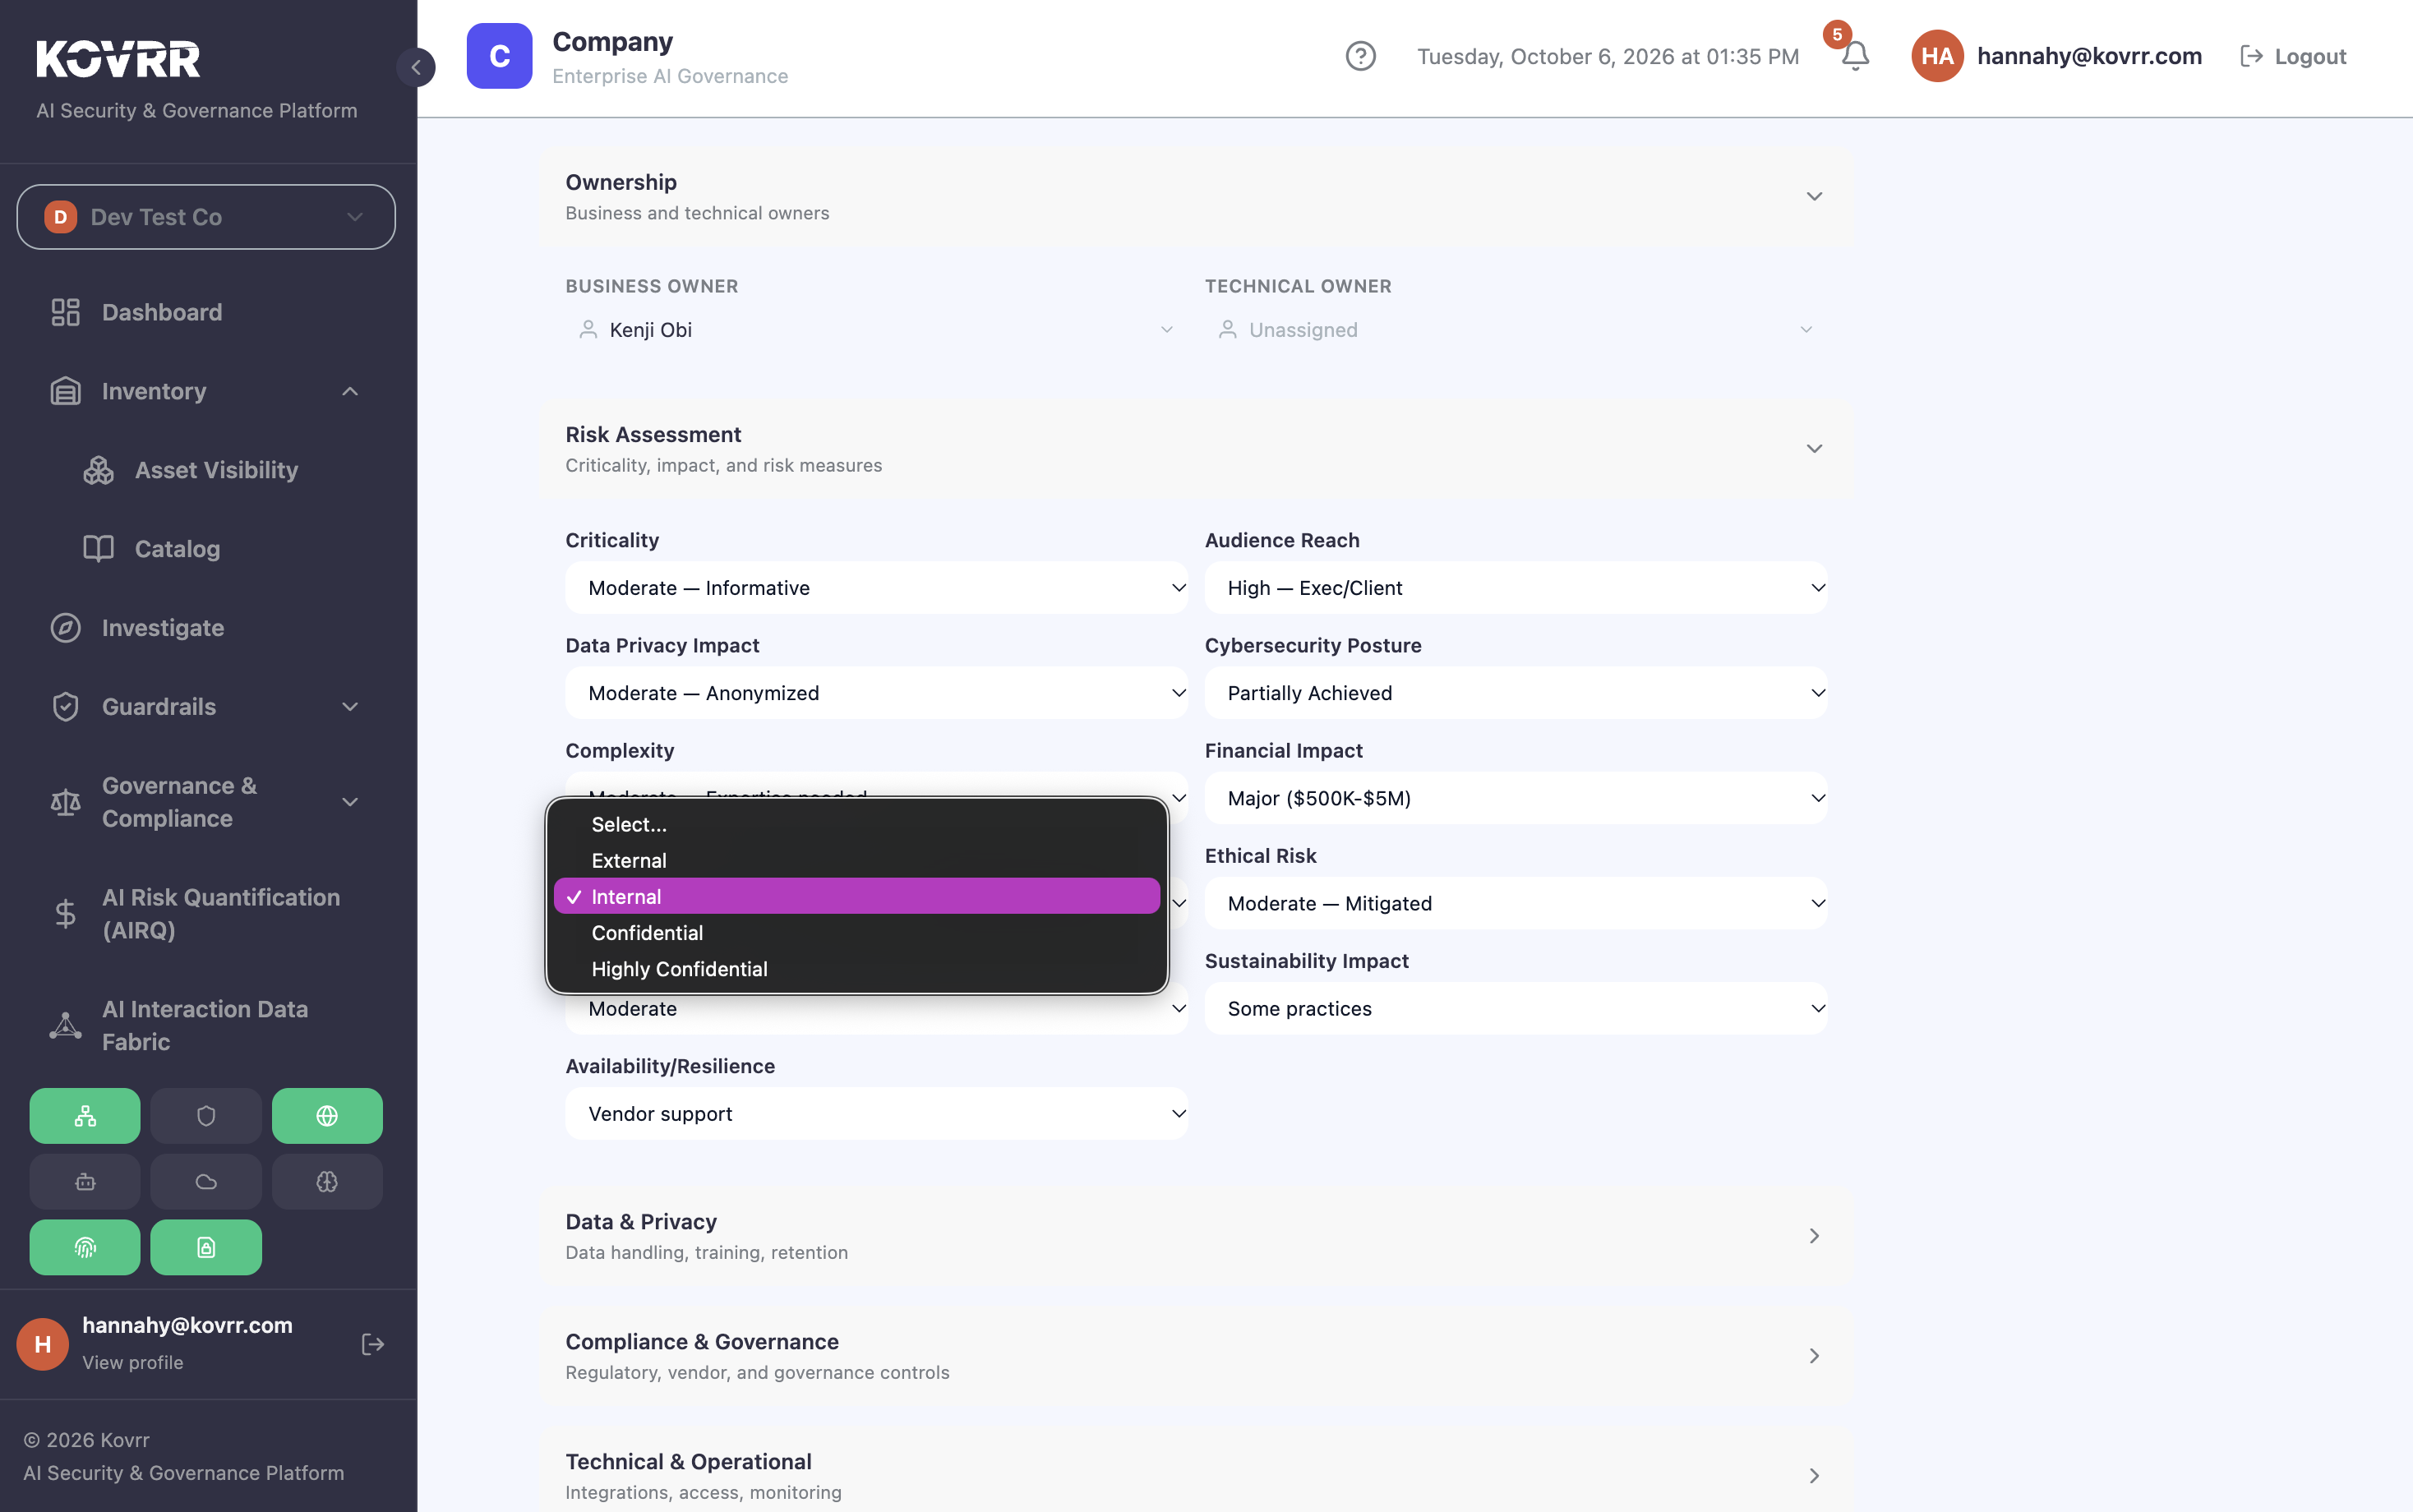Viewport: 2413px width, 1512px height.
Task: Click the fingerprint icon tile
Action: coord(85,1247)
